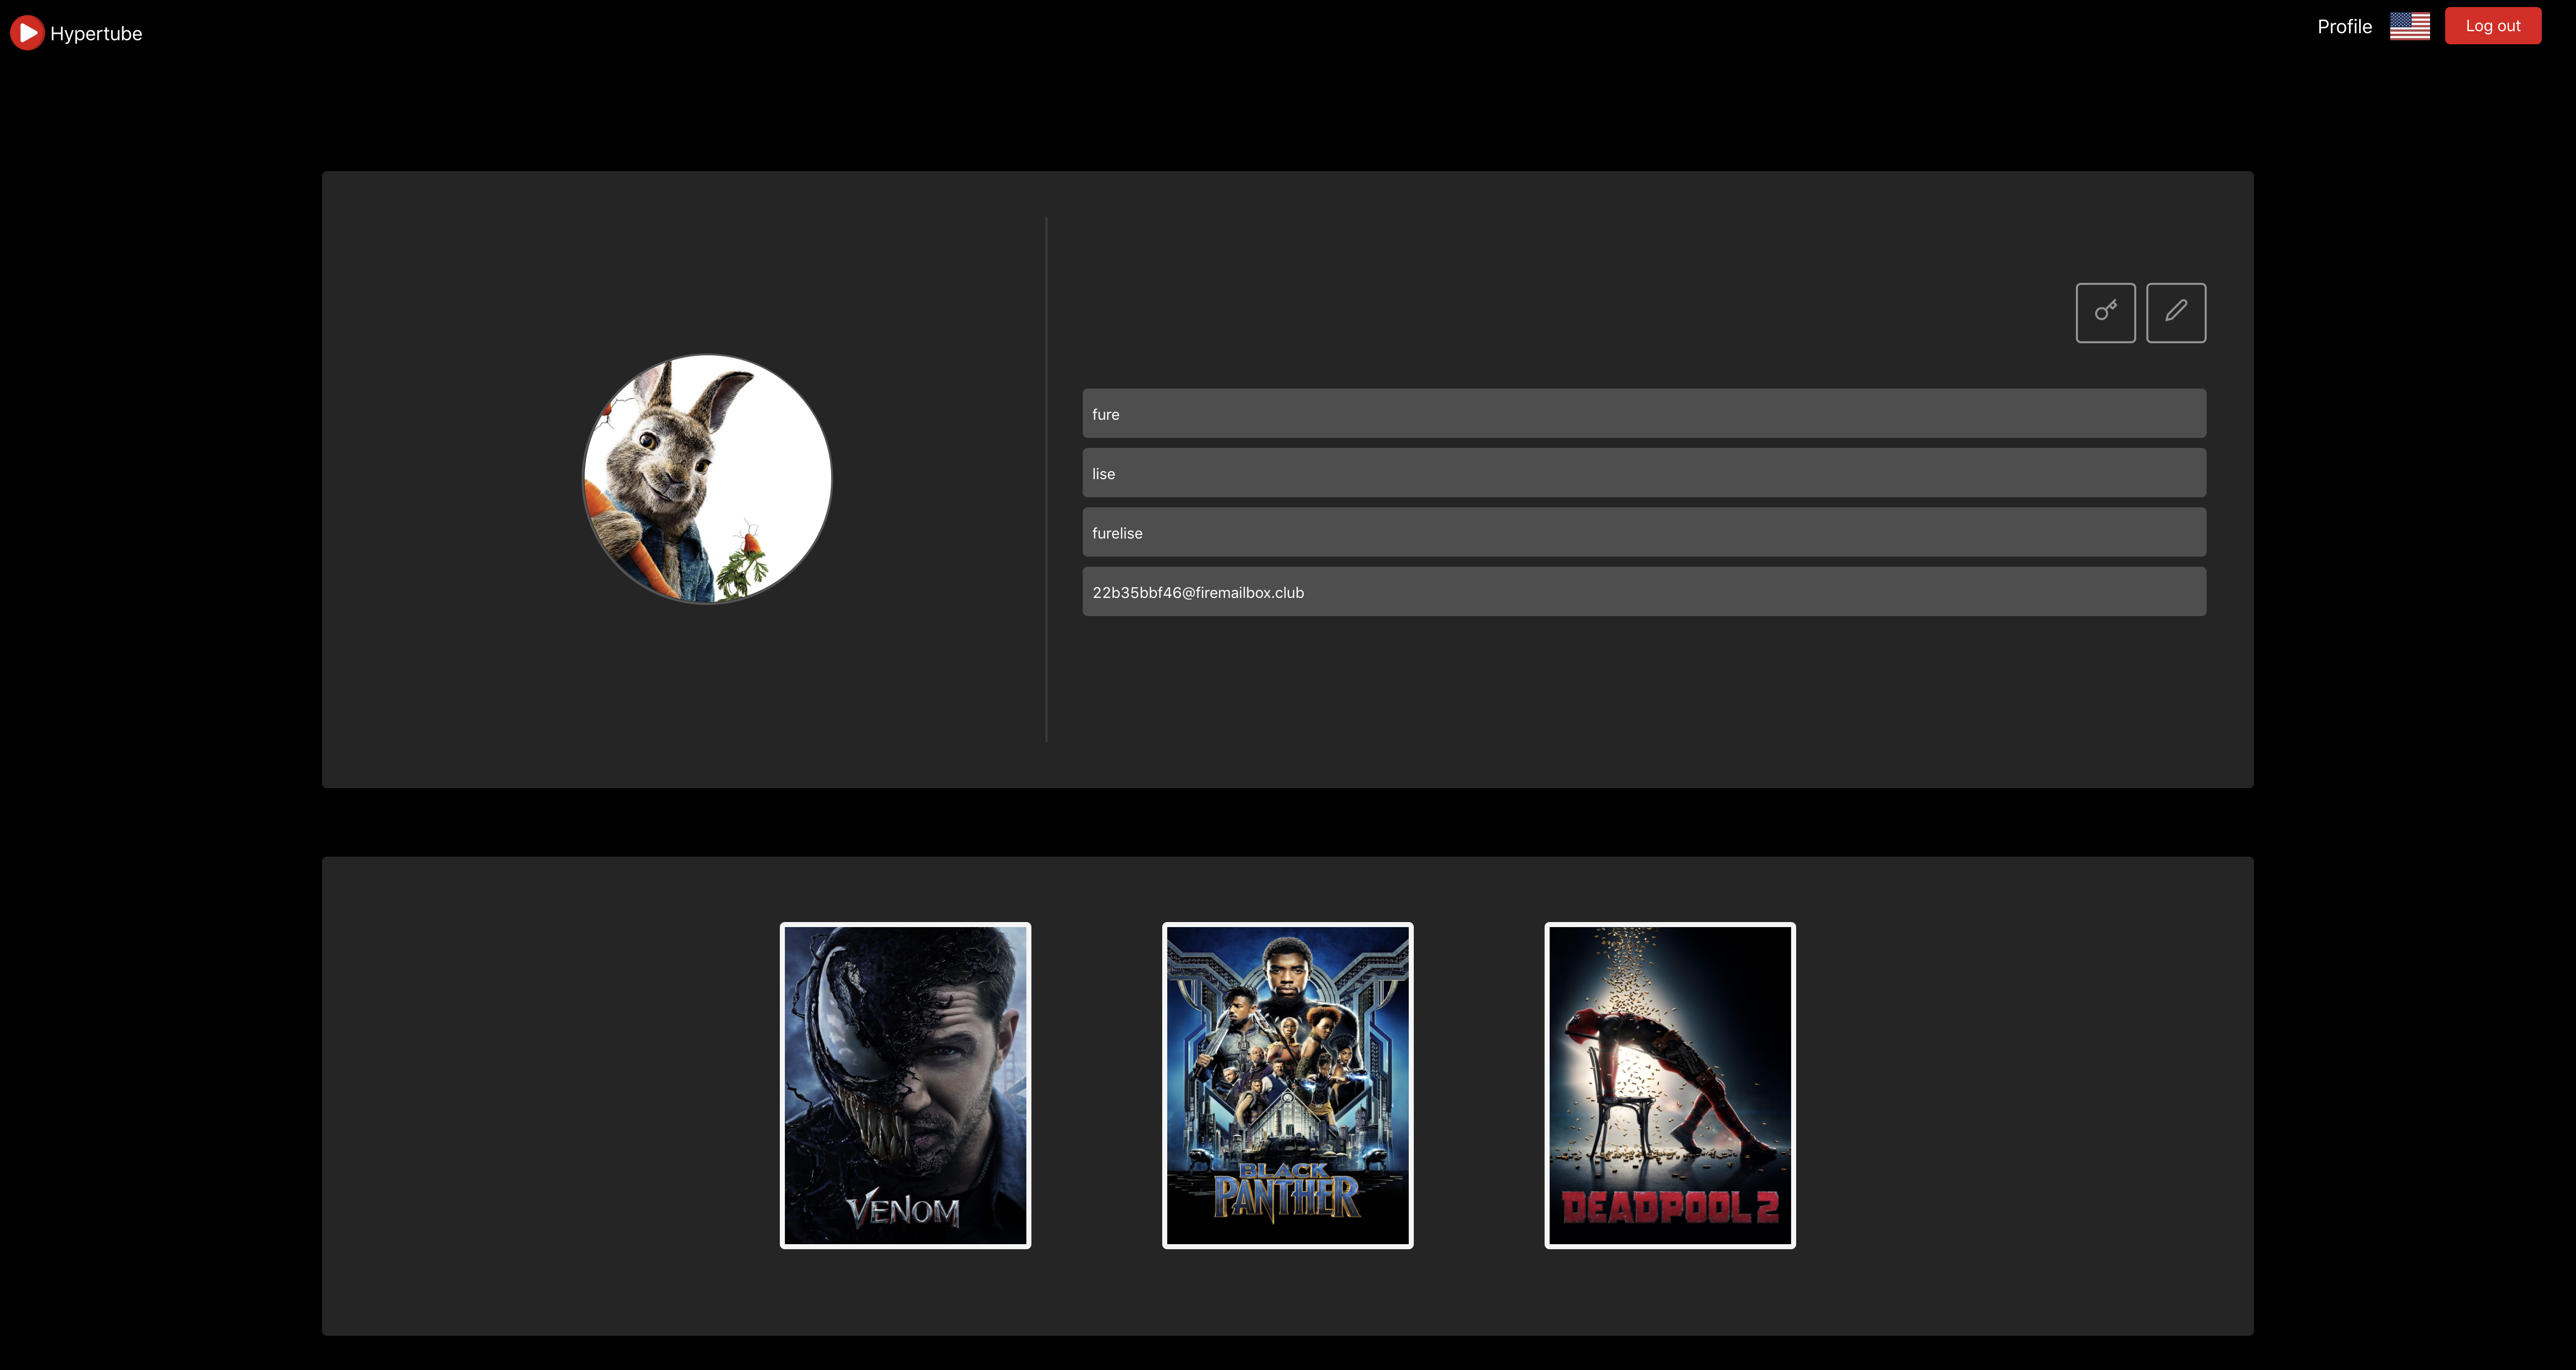Click the Hypertube brand name text
2576x1370 pixels.
coord(96,34)
